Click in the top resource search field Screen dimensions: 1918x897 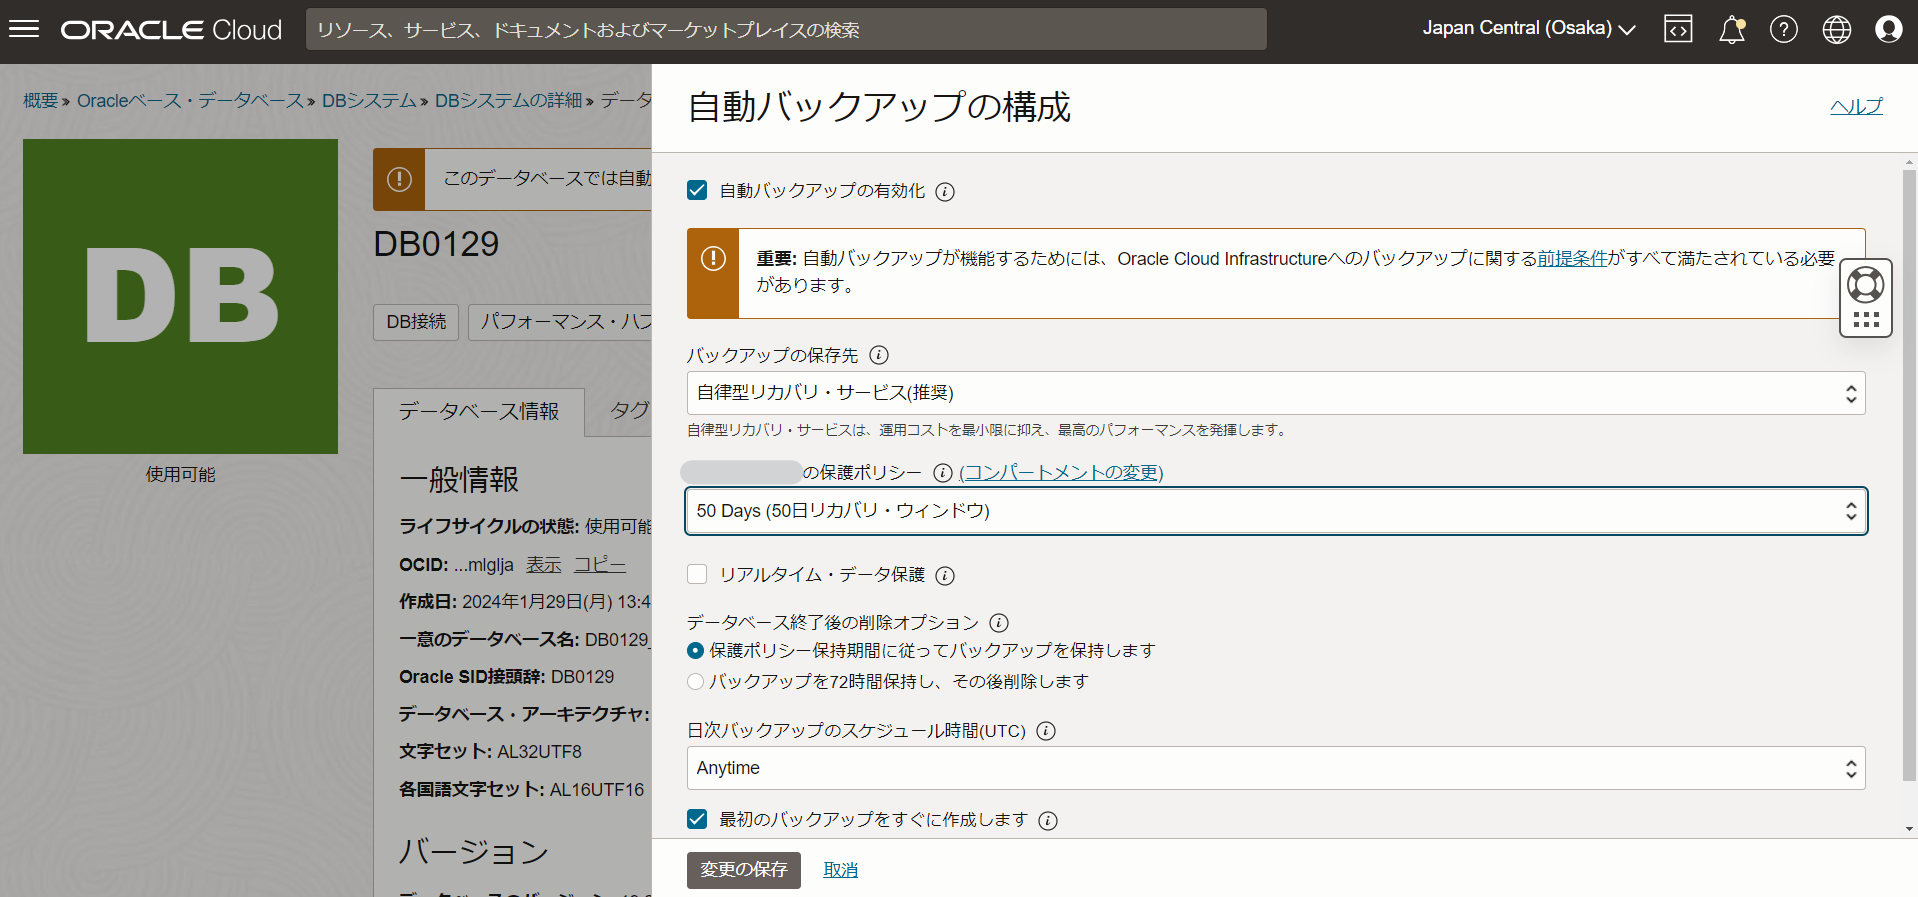click(785, 29)
